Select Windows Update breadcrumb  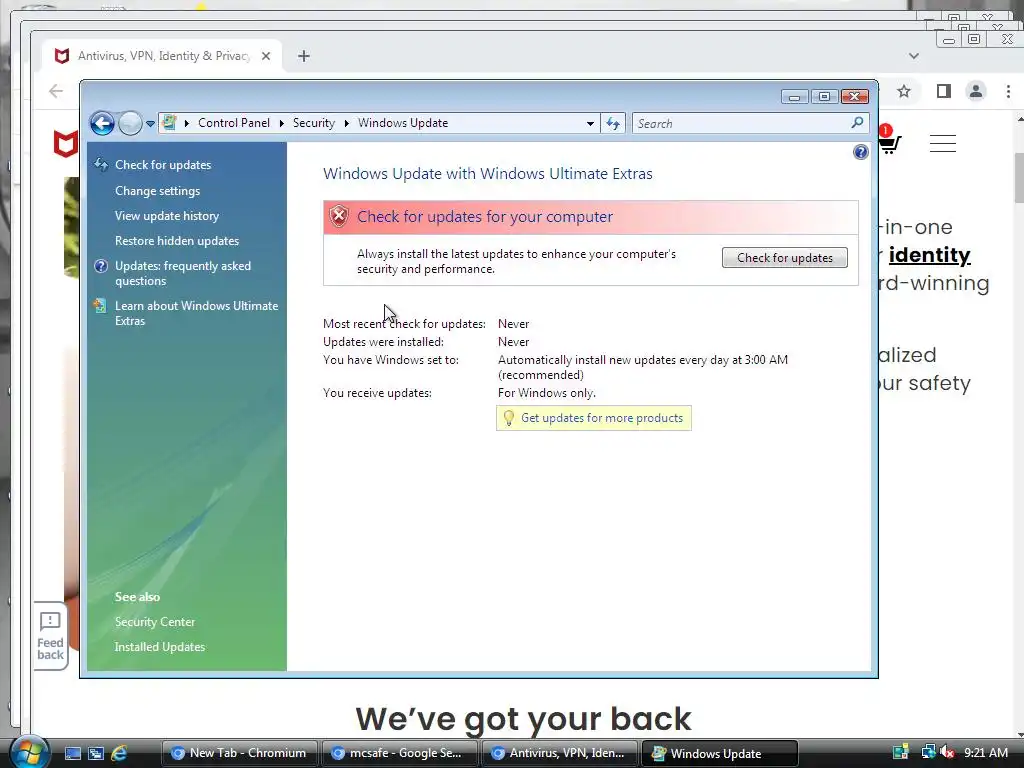tap(403, 123)
